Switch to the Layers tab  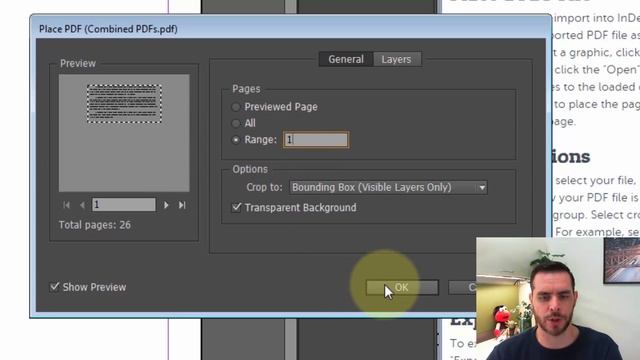(396, 59)
